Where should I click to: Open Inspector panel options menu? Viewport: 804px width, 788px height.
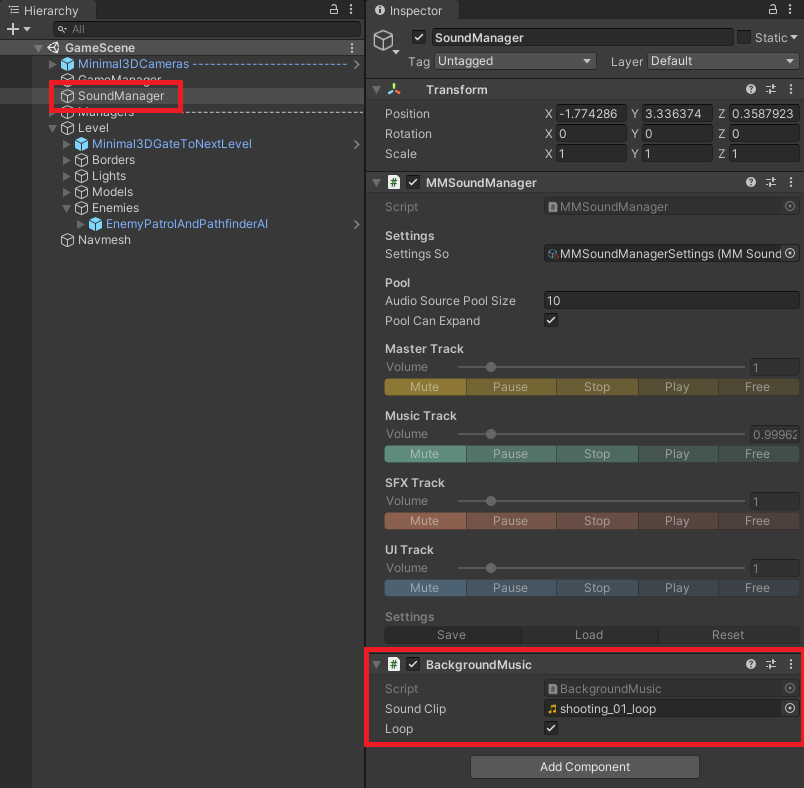790,9
